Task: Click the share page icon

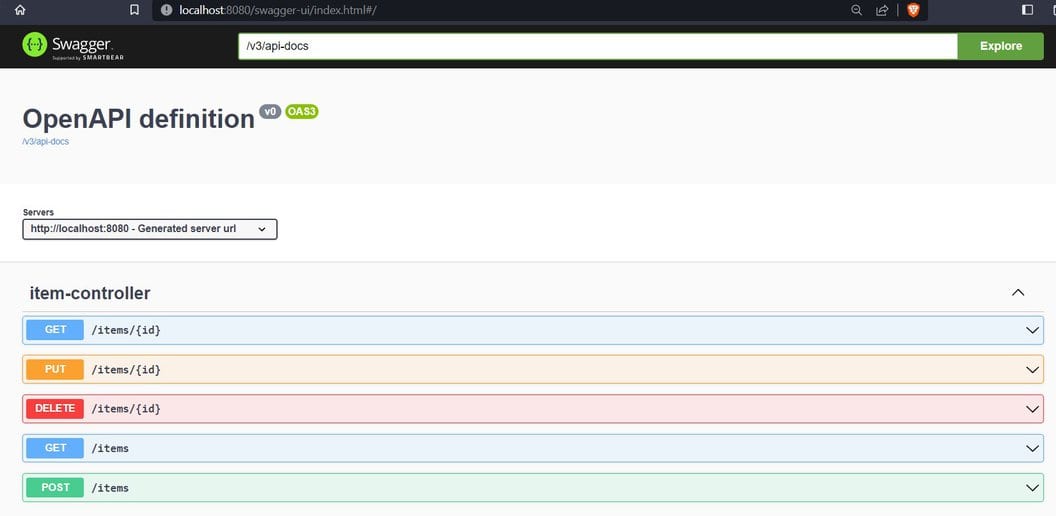Action: 882,10
